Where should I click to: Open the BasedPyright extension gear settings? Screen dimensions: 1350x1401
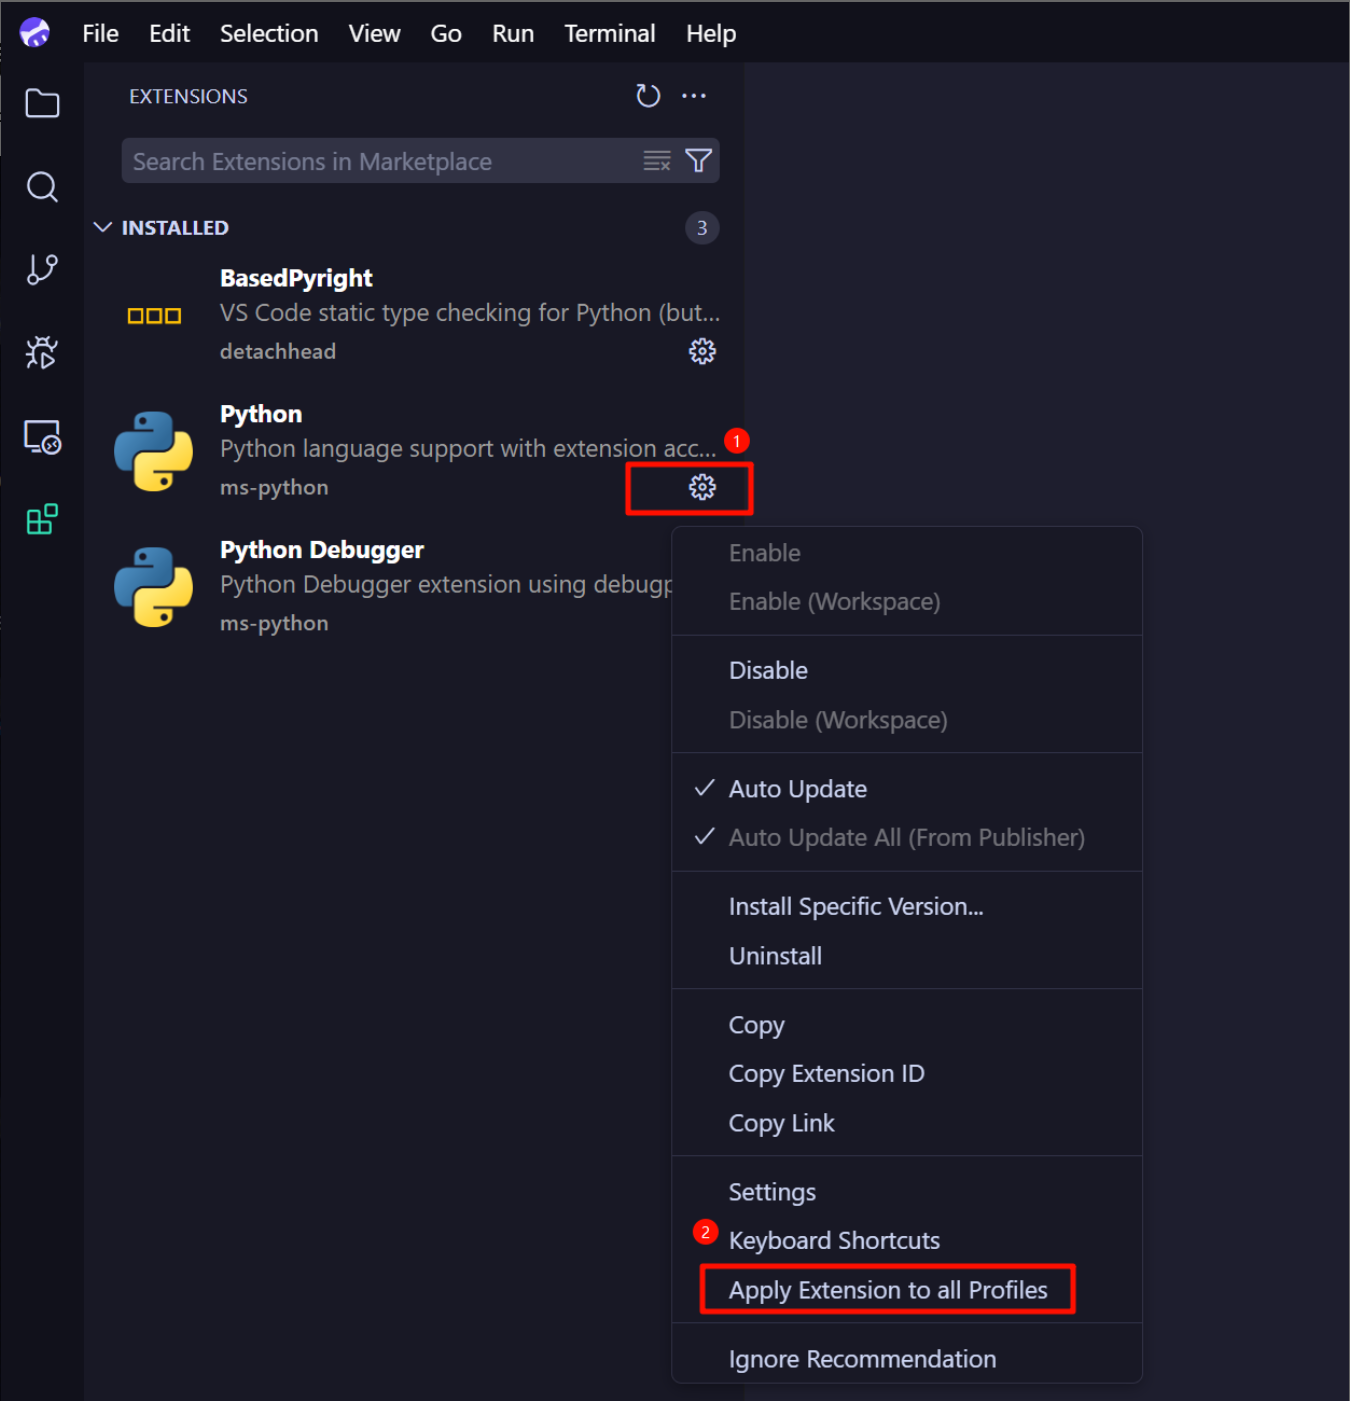click(702, 351)
